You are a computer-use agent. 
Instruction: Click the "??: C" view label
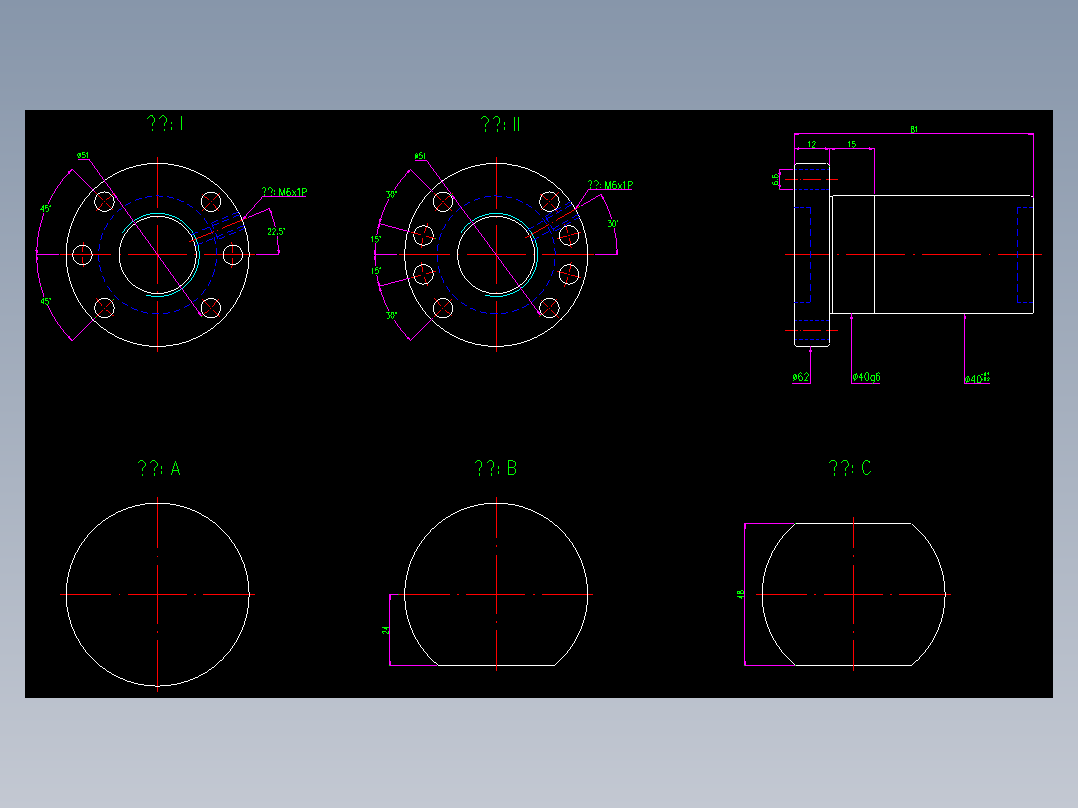point(851,466)
